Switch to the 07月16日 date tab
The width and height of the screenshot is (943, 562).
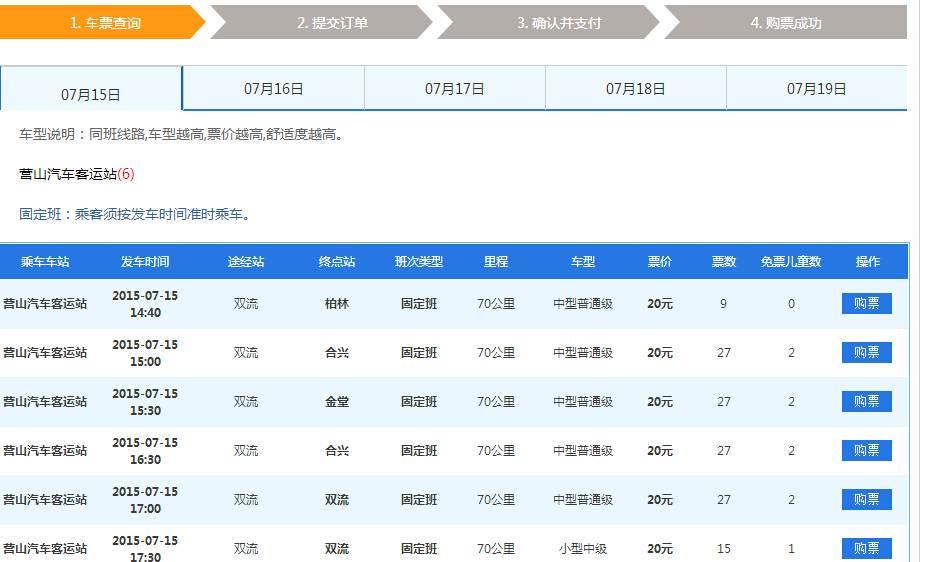[273, 89]
